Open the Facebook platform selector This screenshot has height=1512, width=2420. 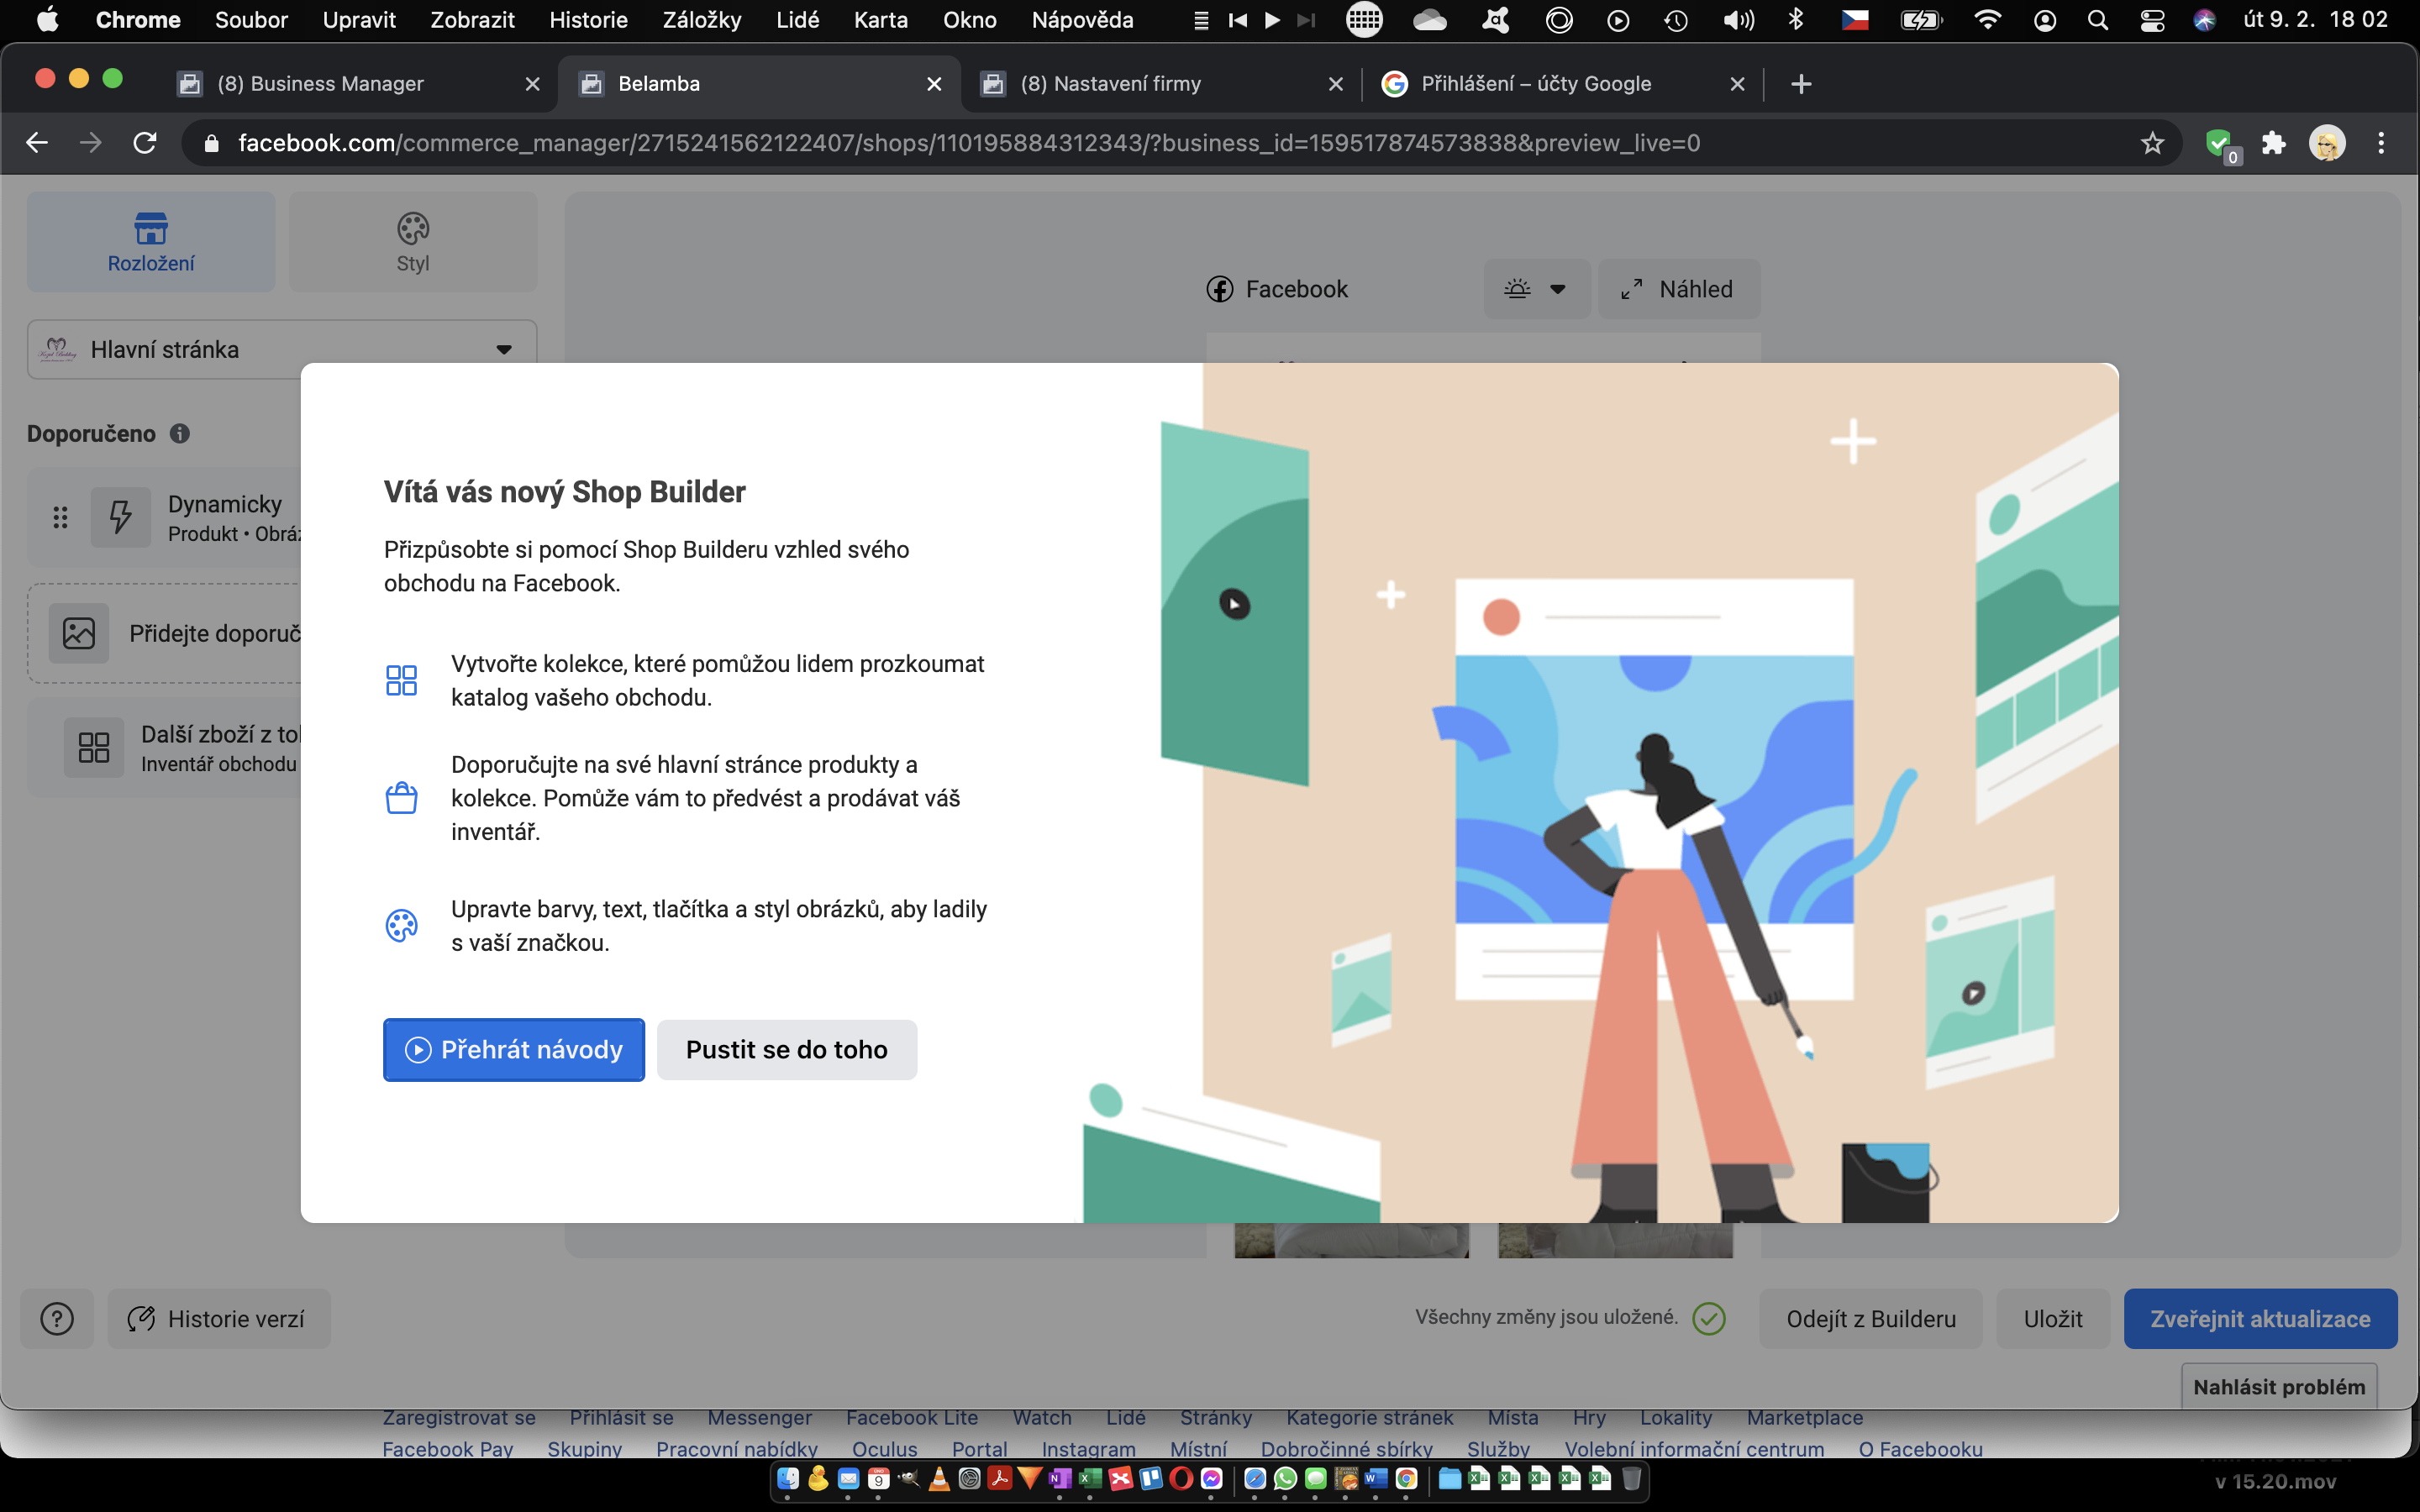click(x=1278, y=289)
